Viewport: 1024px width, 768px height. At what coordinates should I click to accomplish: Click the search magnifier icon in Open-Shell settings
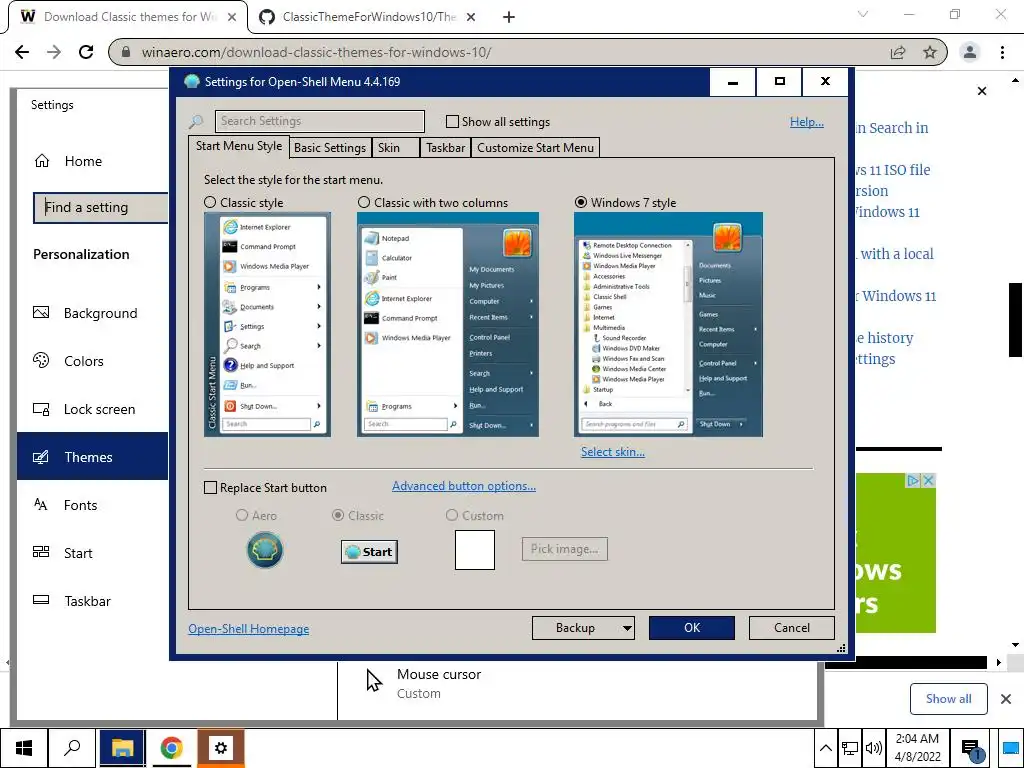point(196,121)
